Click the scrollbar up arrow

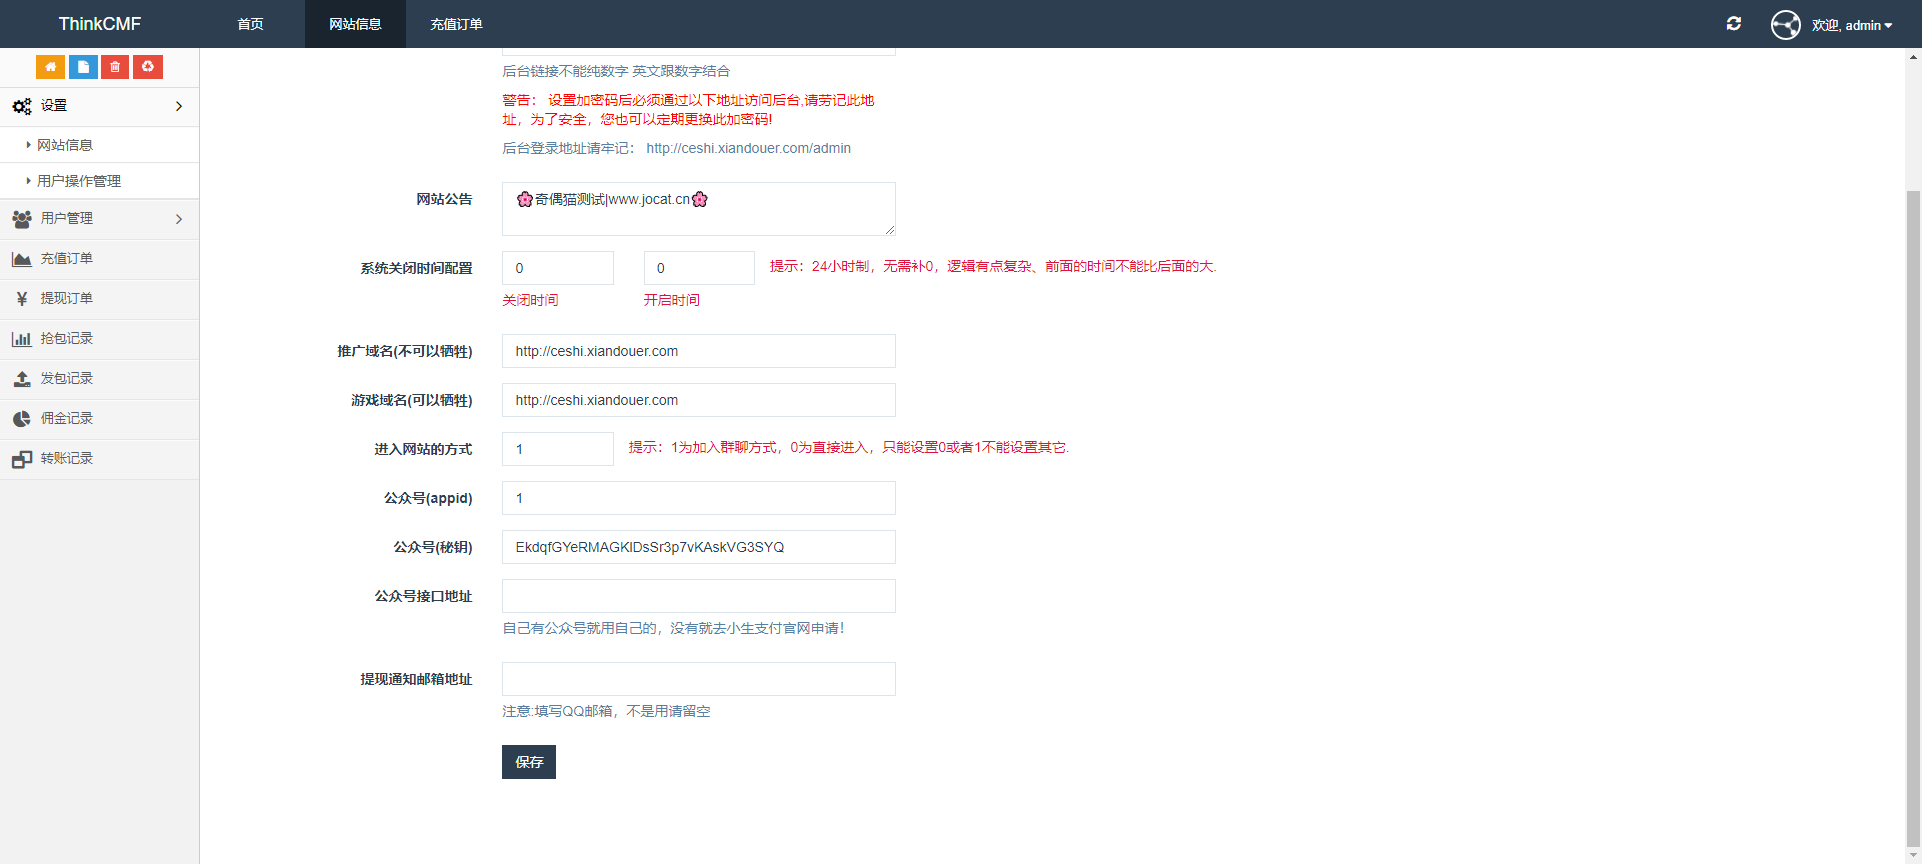[1913, 56]
